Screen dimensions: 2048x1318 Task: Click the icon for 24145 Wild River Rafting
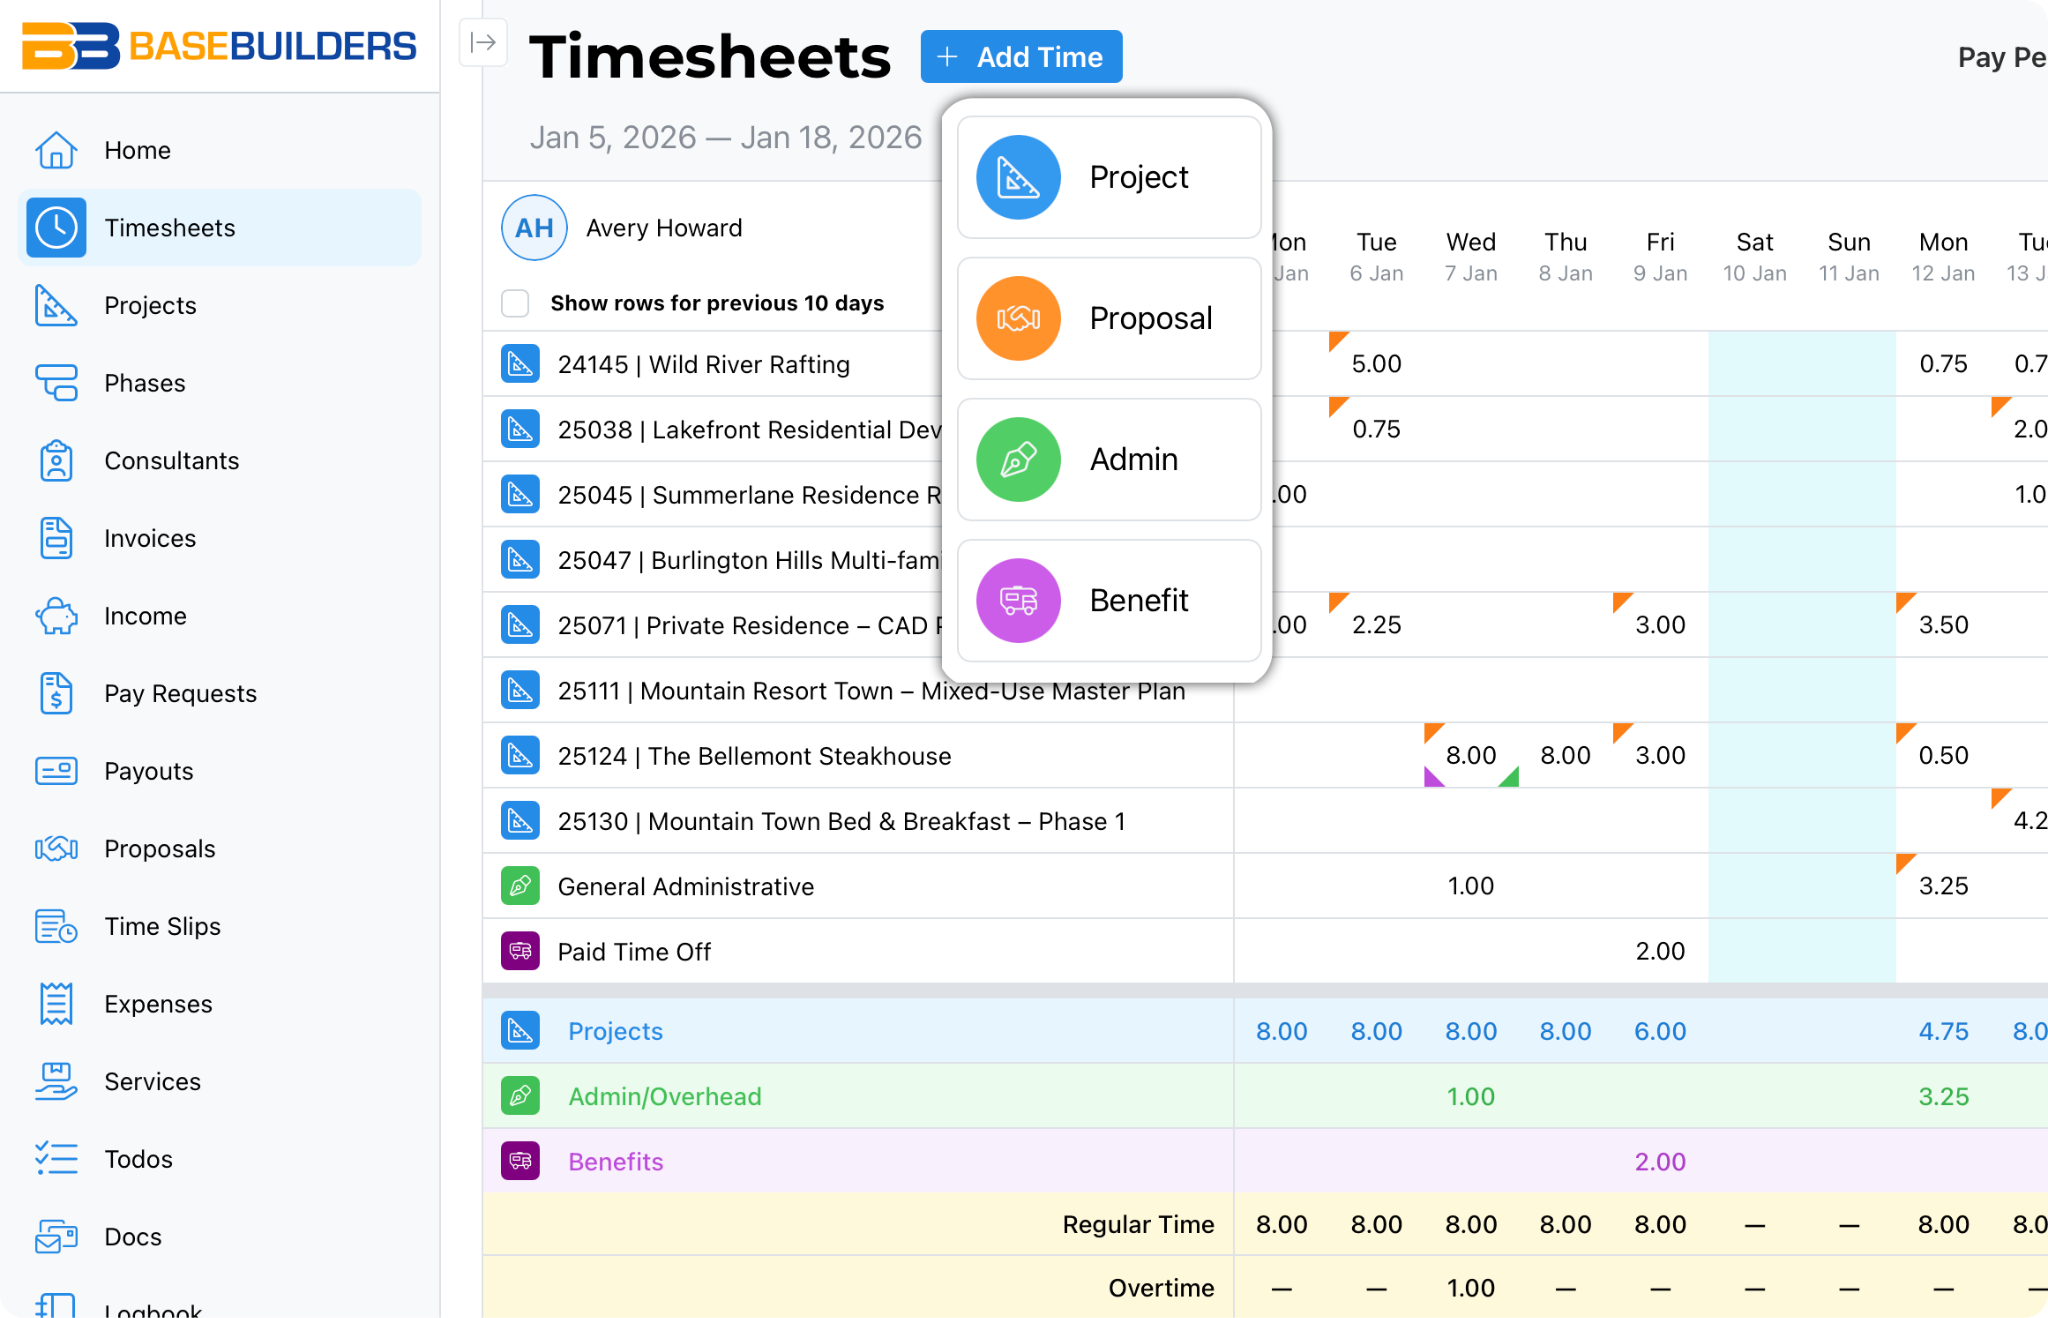(520, 364)
